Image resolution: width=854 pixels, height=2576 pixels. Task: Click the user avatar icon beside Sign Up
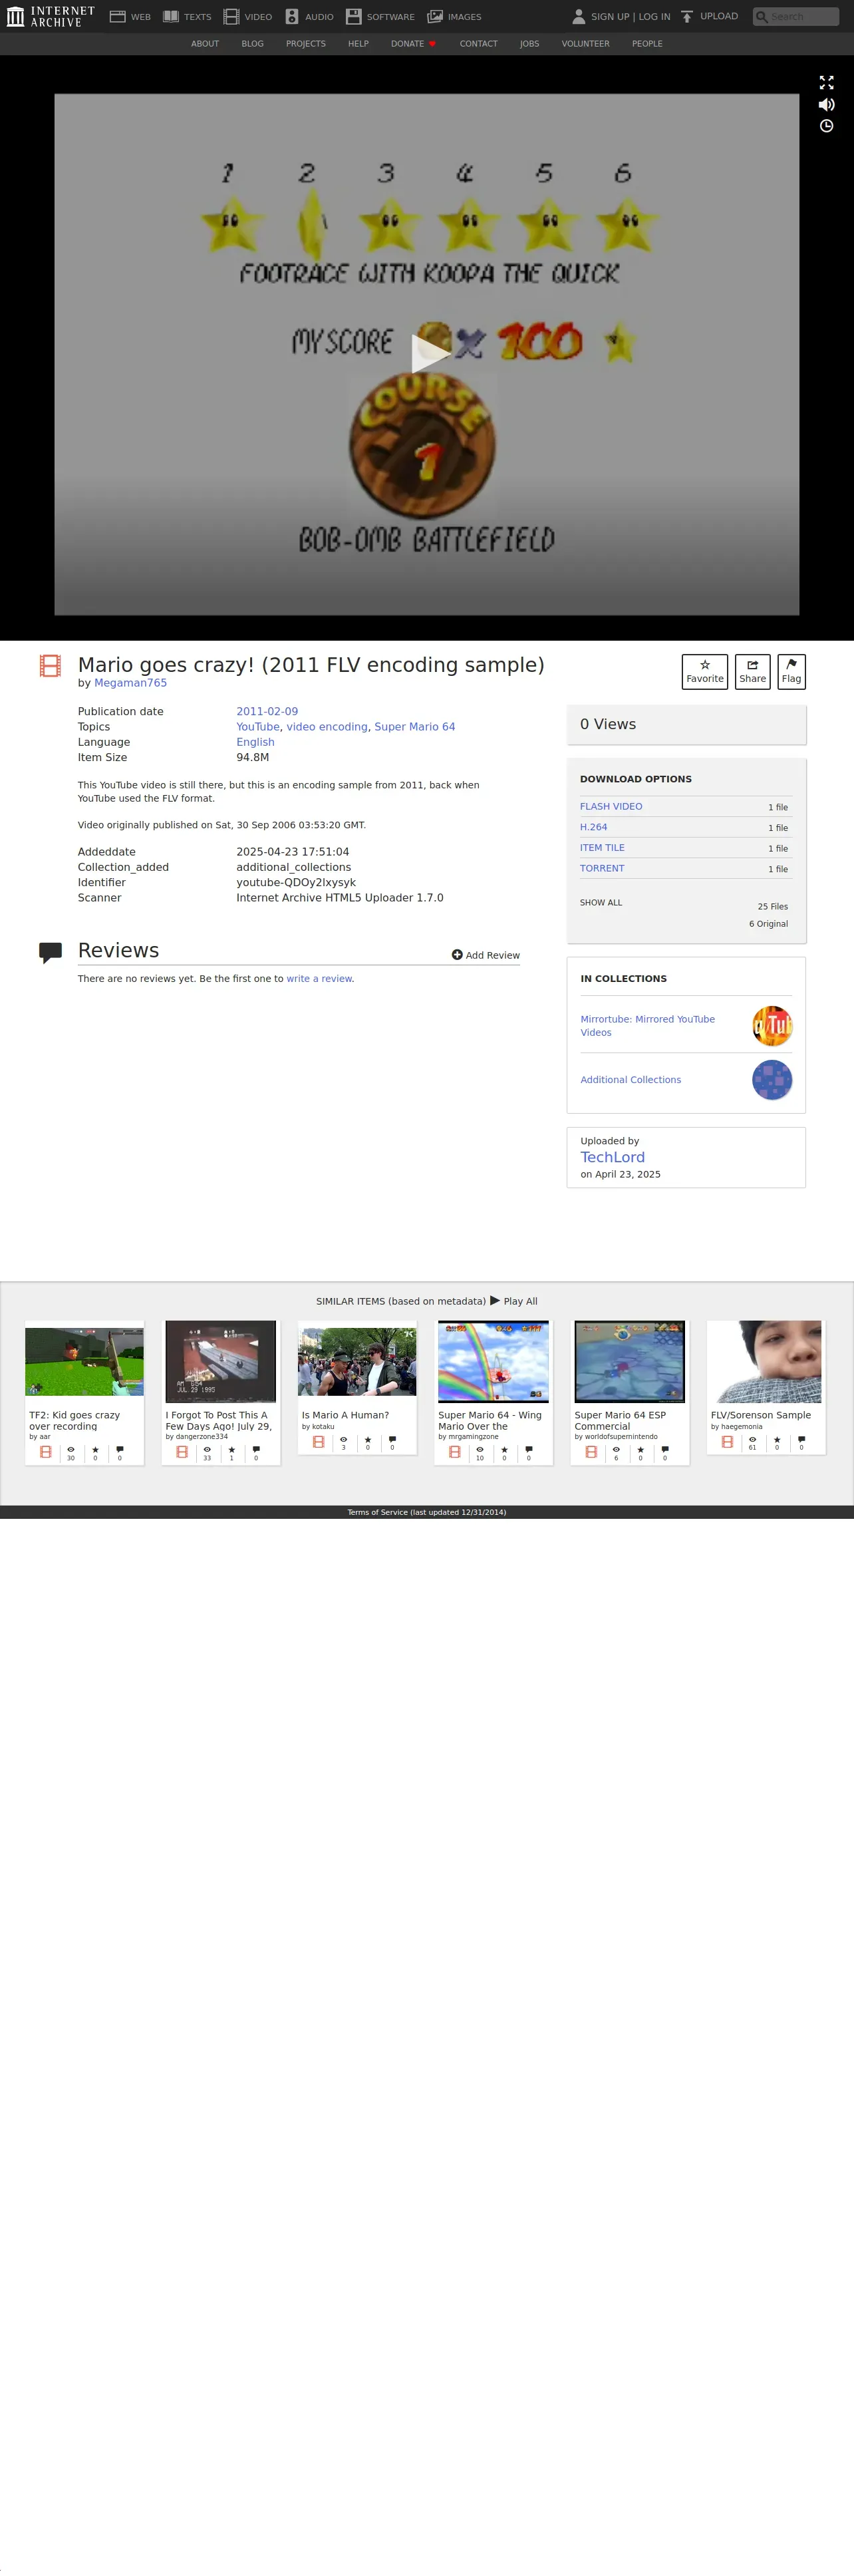(578, 17)
